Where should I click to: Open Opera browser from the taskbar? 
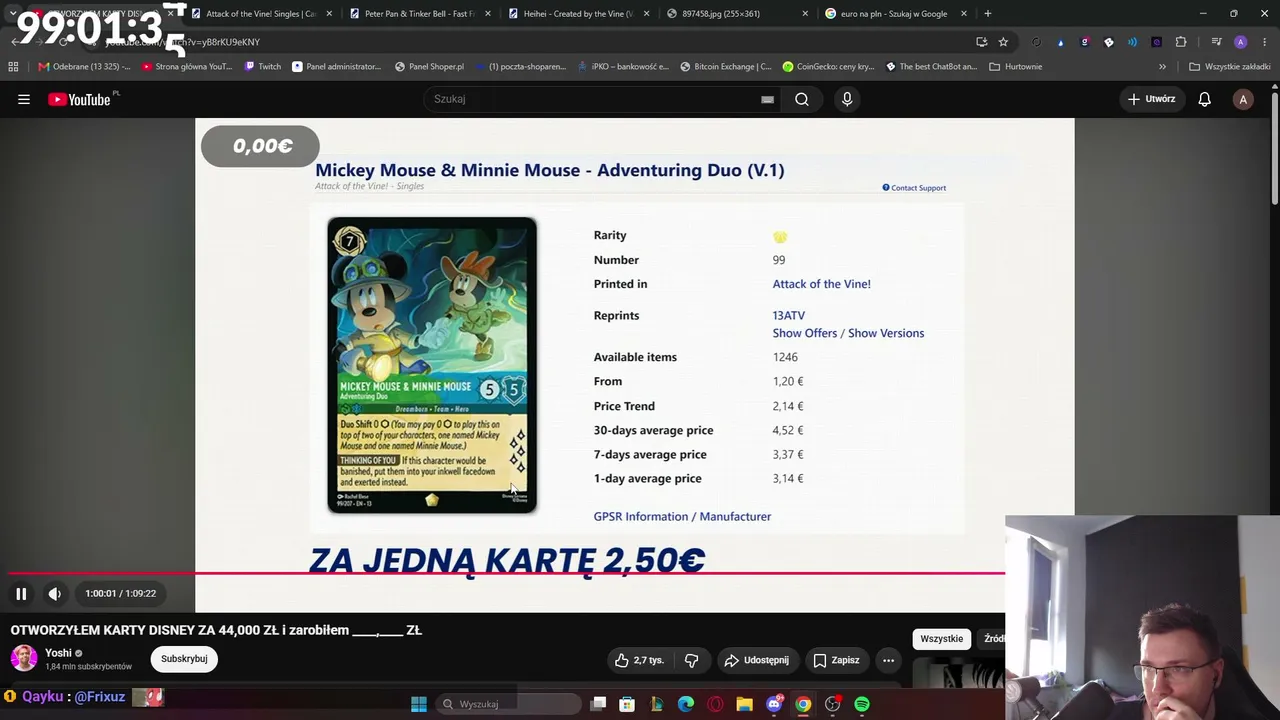[715, 704]
